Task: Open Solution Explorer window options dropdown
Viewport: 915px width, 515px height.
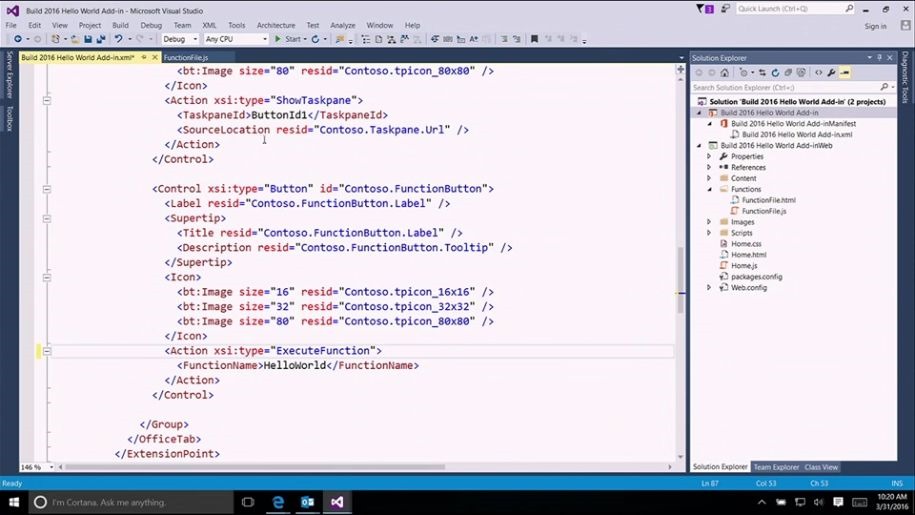Action: point(869,58)
